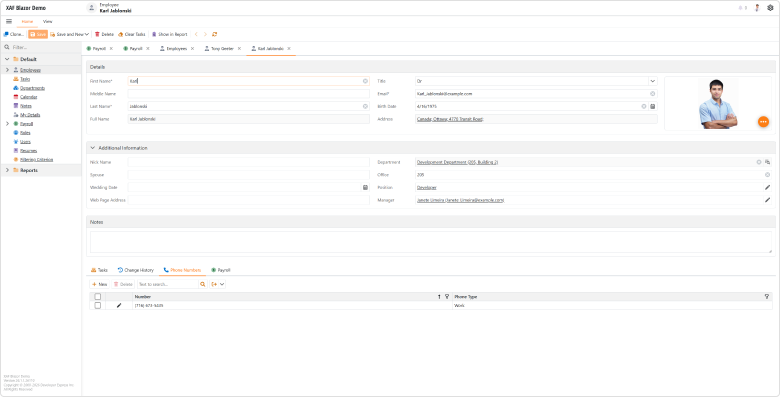780x397 pixels.
Task: Expand the Employees tree node
Action: coord(7,70)
